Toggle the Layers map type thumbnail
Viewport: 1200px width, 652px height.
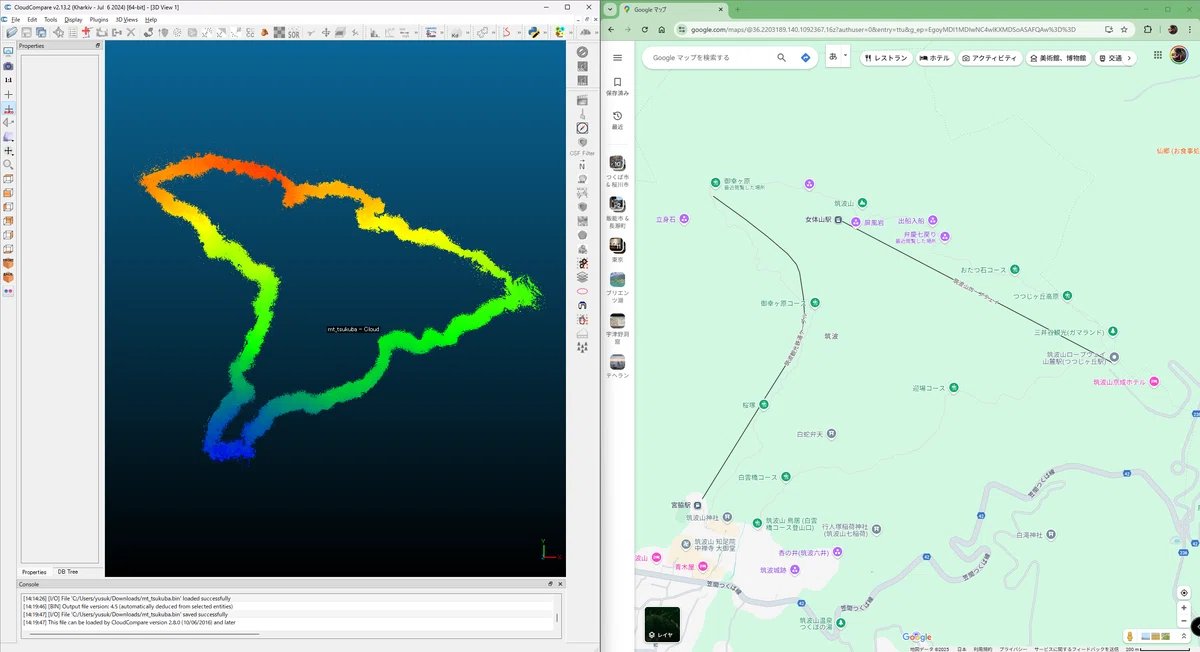pos(662,624)
